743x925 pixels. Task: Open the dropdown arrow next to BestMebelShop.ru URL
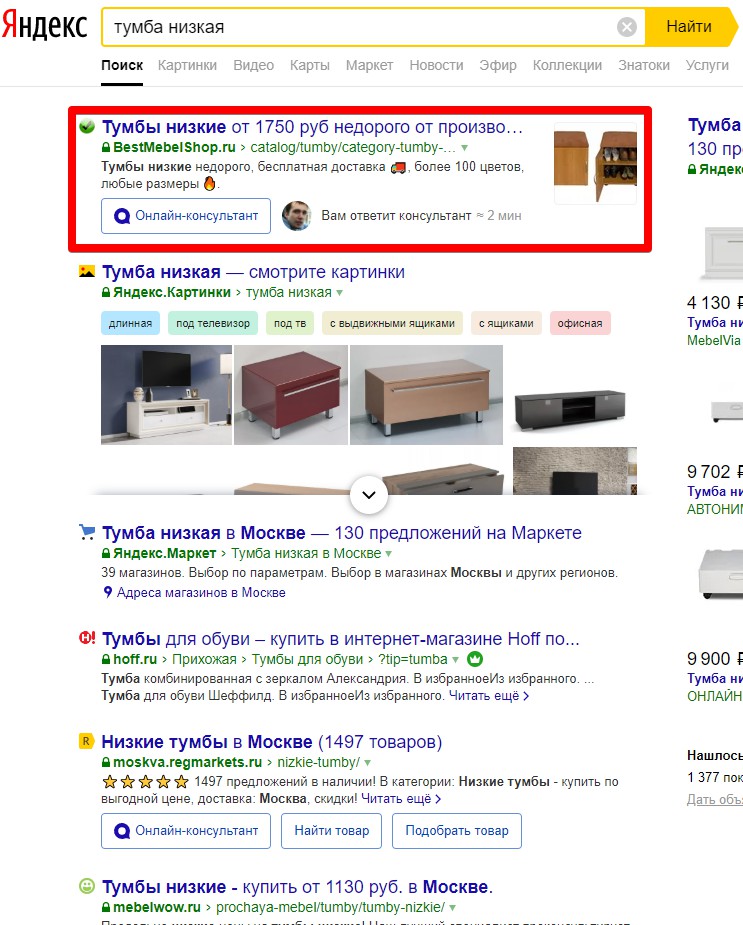point(464,147)
